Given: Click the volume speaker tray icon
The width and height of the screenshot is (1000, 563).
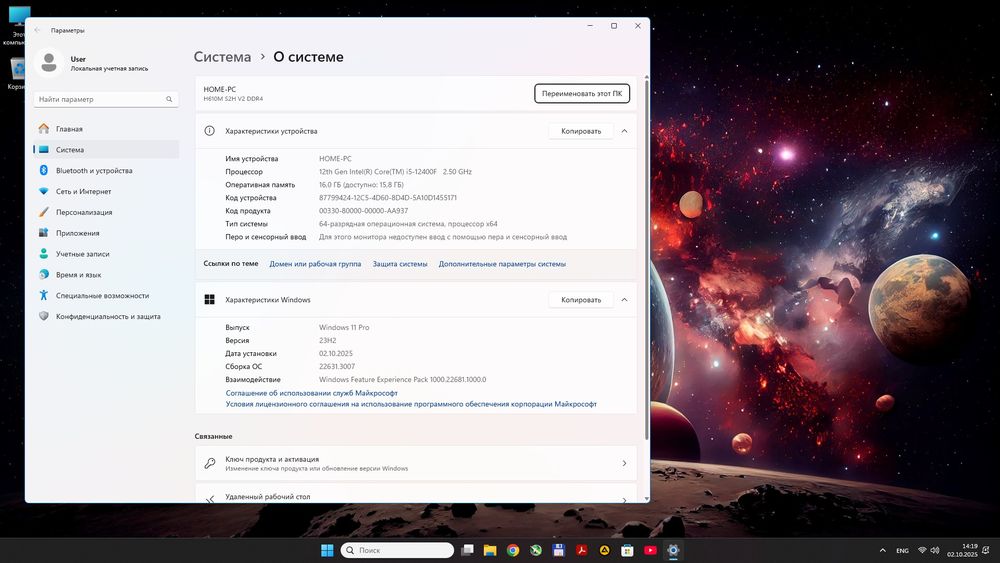Looking at the screenshot, I should point(935,550).
